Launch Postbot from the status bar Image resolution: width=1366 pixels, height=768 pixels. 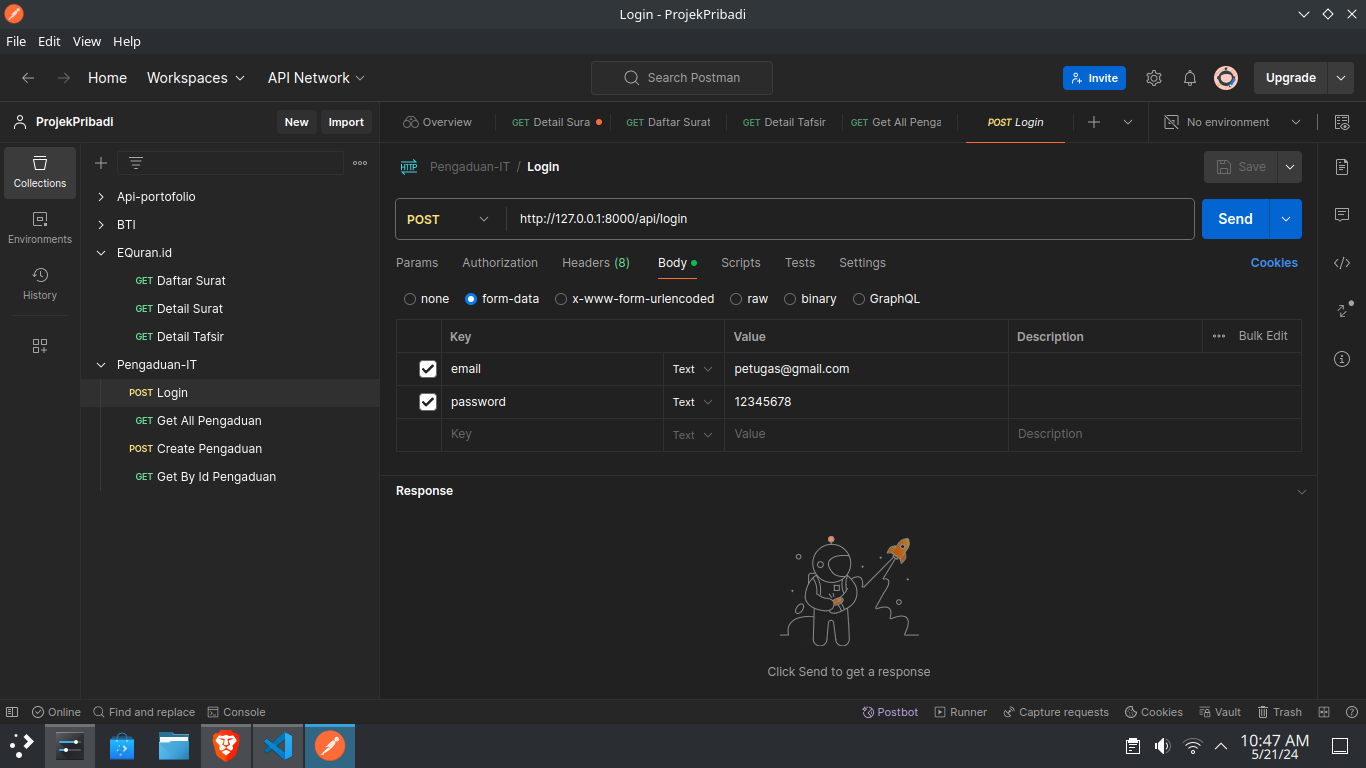pos(889,711)
